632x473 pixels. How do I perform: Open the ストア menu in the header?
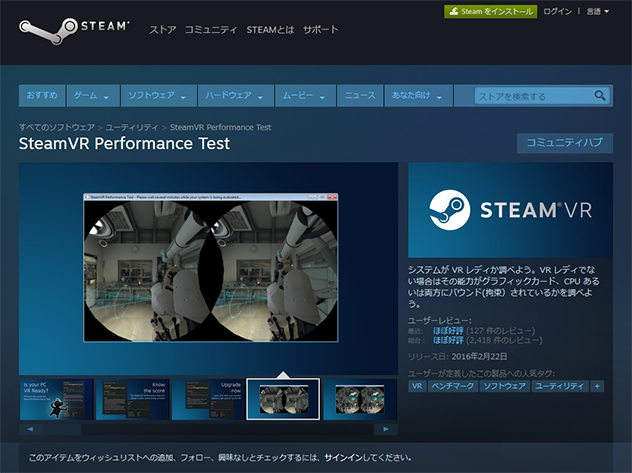pos(163,30)
